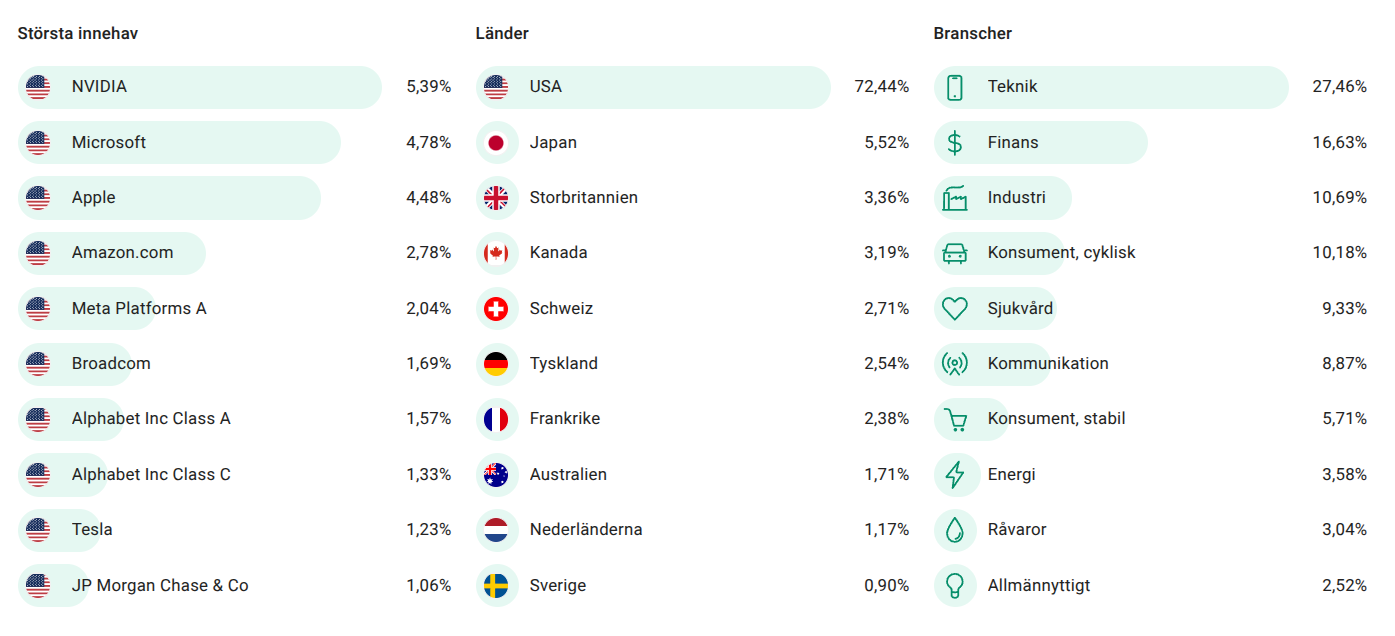
Task: Click the Allmännyttigt light bulb icon
Action: pyautogui.click(x=955, y=585)
